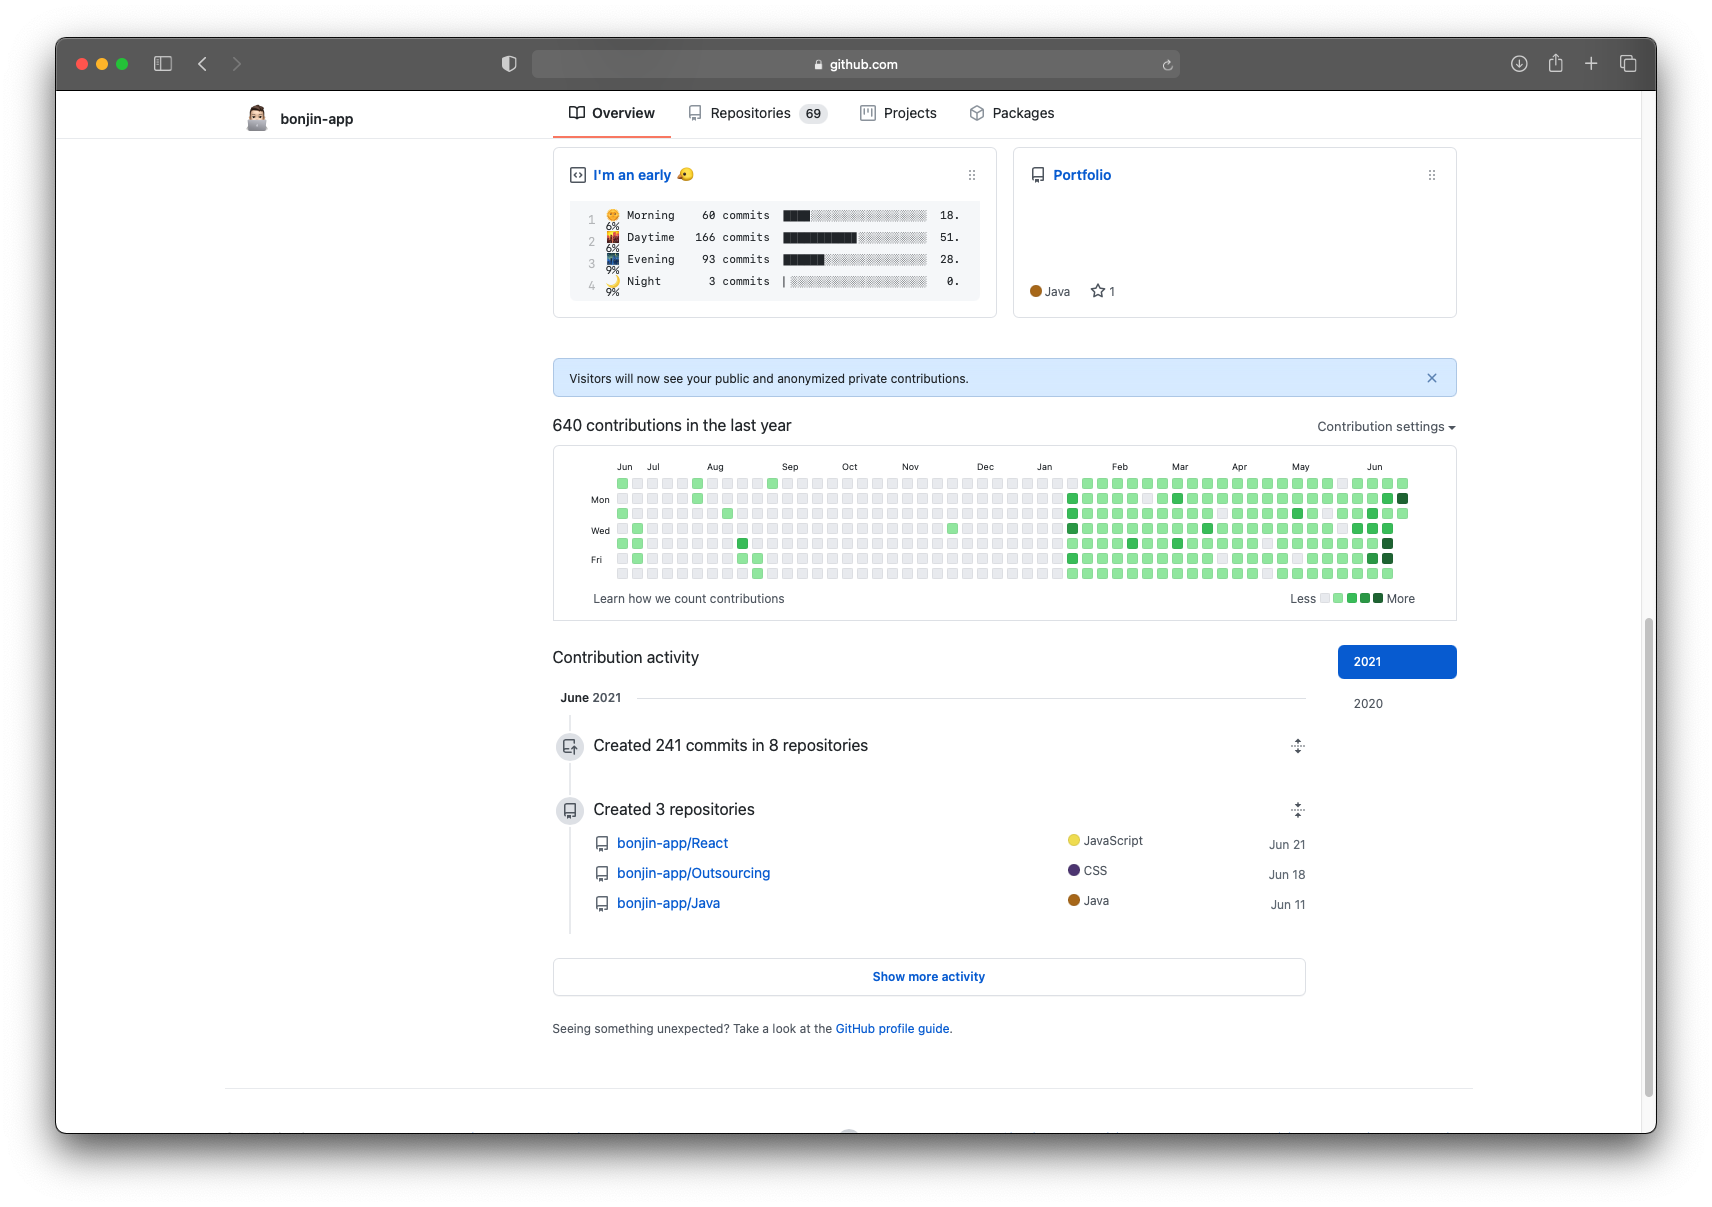Open the bonjin-app/React repository
Image resolution: width=1712 pixels, height=1207 pixels.
pos(672,843)
